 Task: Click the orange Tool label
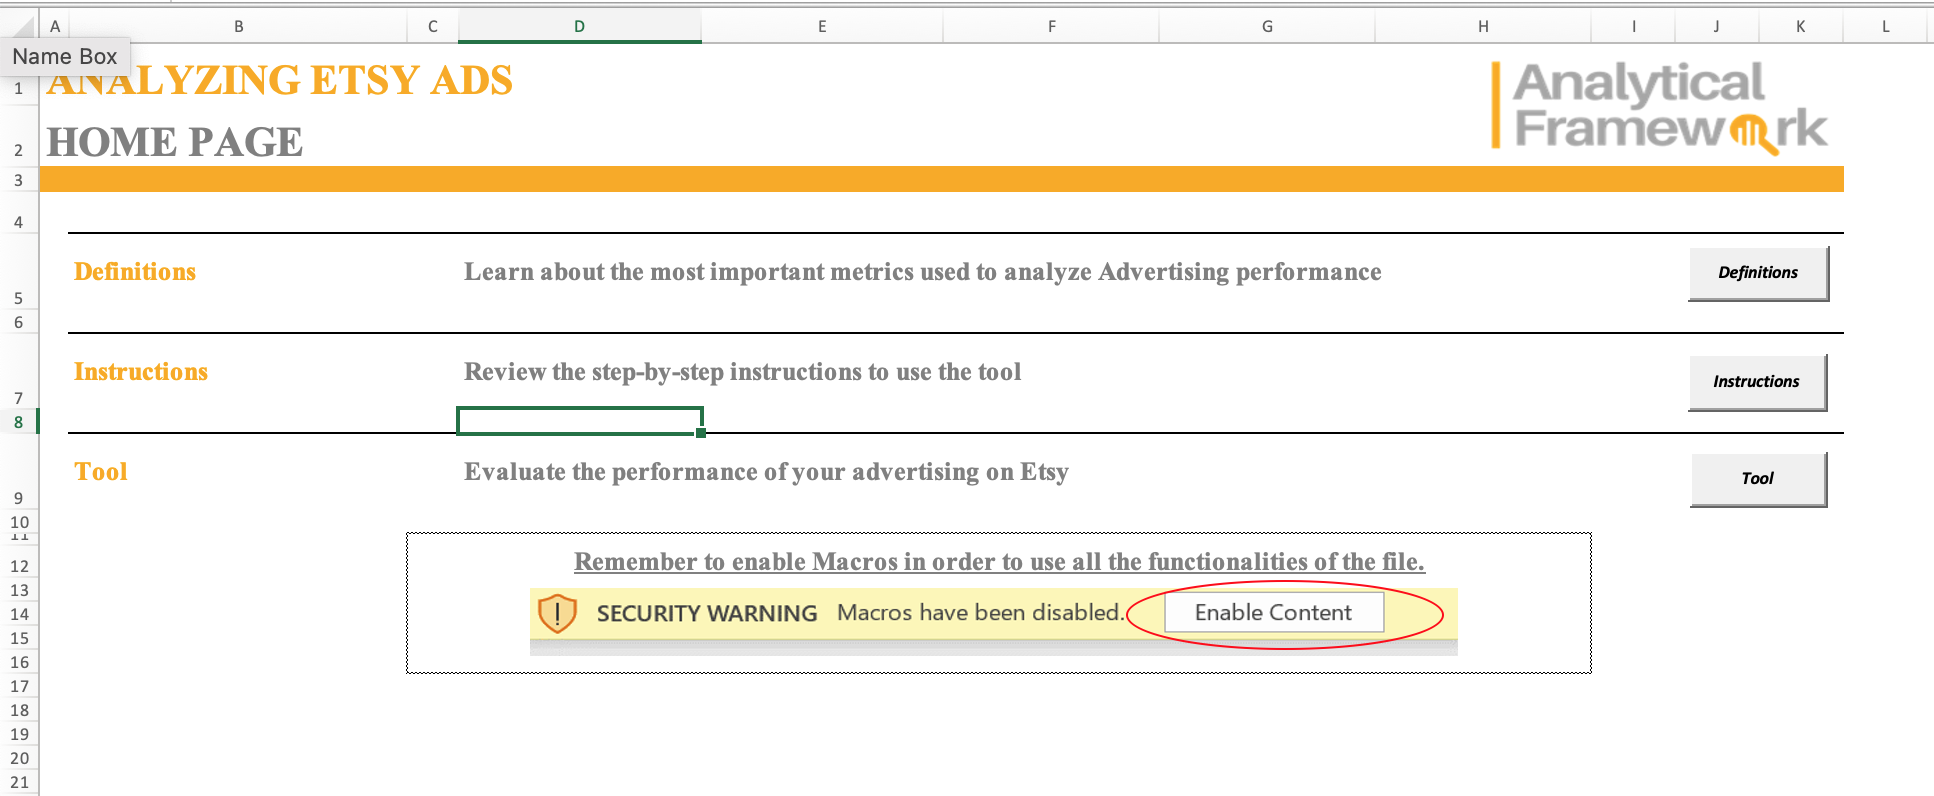tap(101, 472)
